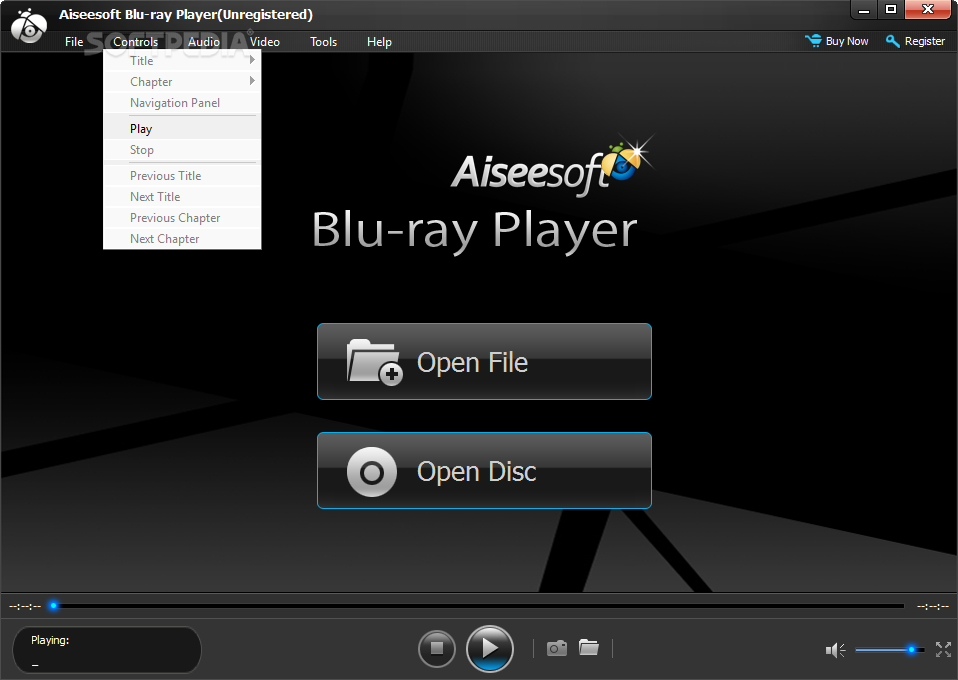Image resolution: width=958 pixels, height=680 pixels.
Task: Click the round Play button
Action: [489, 648]
